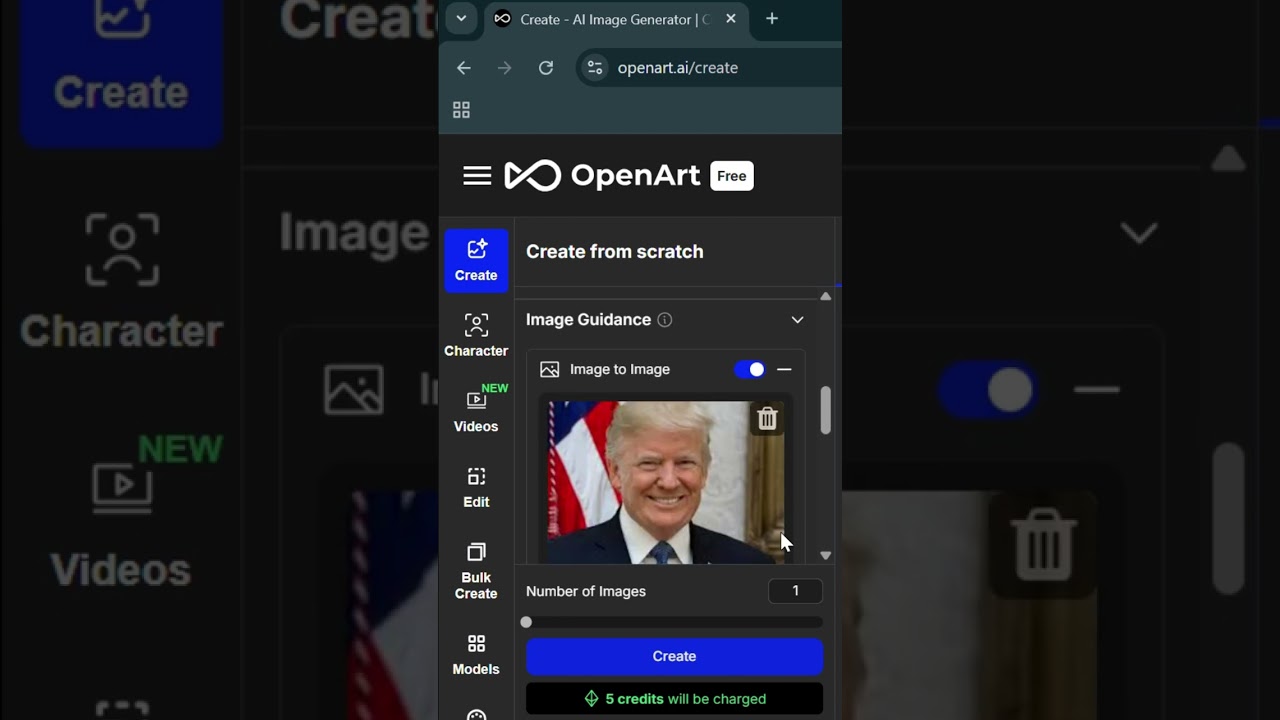Click the Image to Image picture icon
This screenshot has height=720, width=1280.
click(x=549, y=370)
